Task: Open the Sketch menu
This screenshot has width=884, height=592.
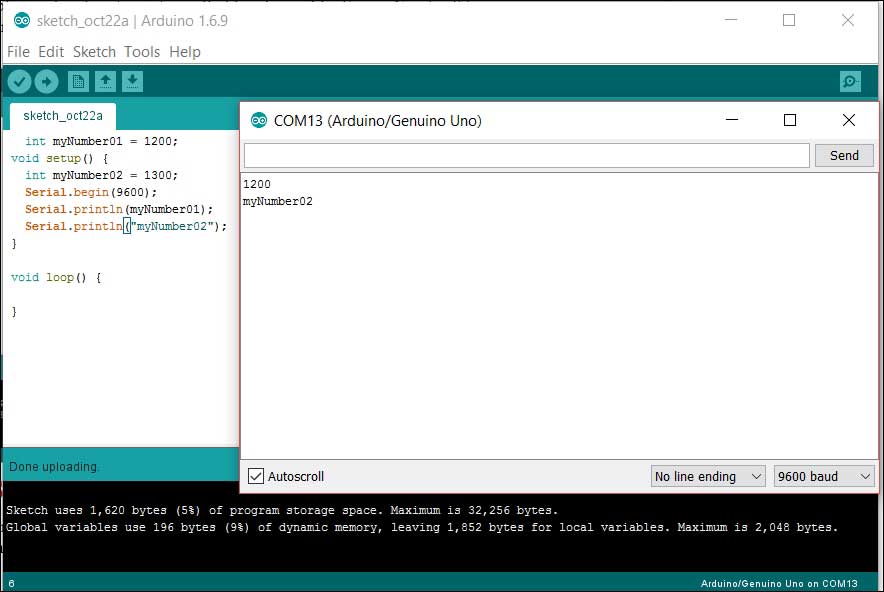Action: pos(95,52)
